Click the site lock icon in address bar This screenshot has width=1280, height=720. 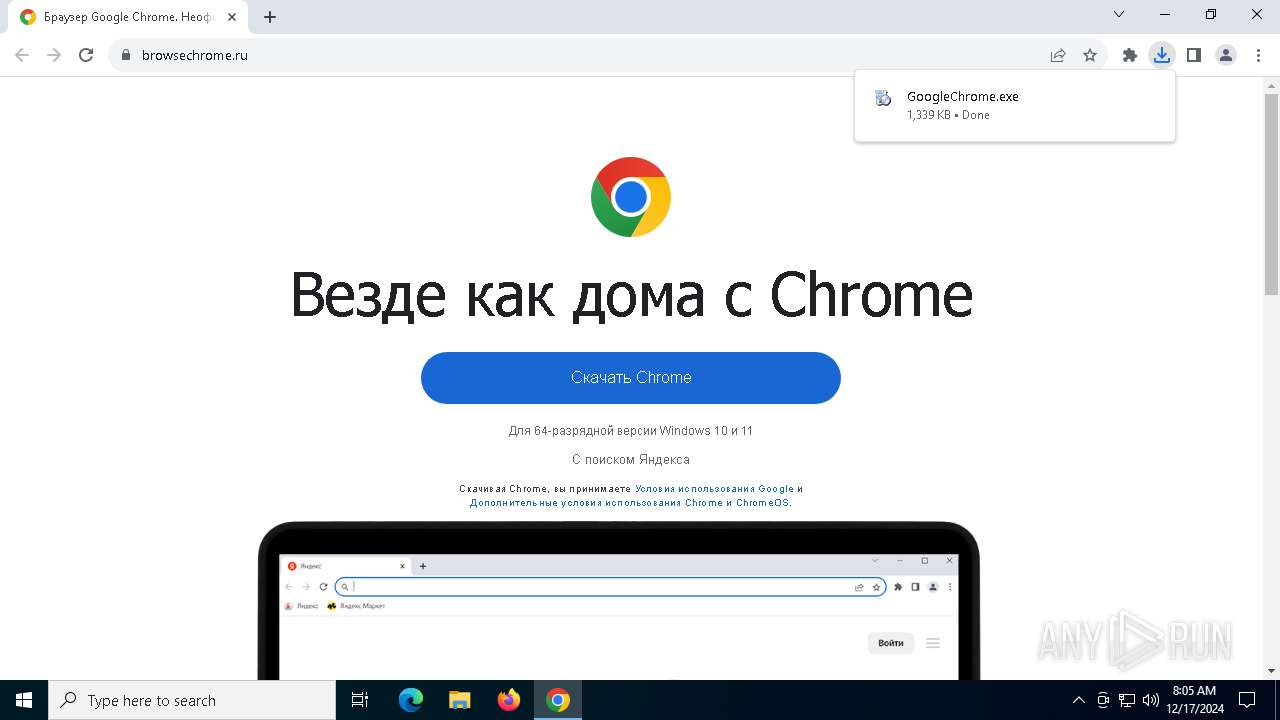pyautogui.click(x=126, y=55)
